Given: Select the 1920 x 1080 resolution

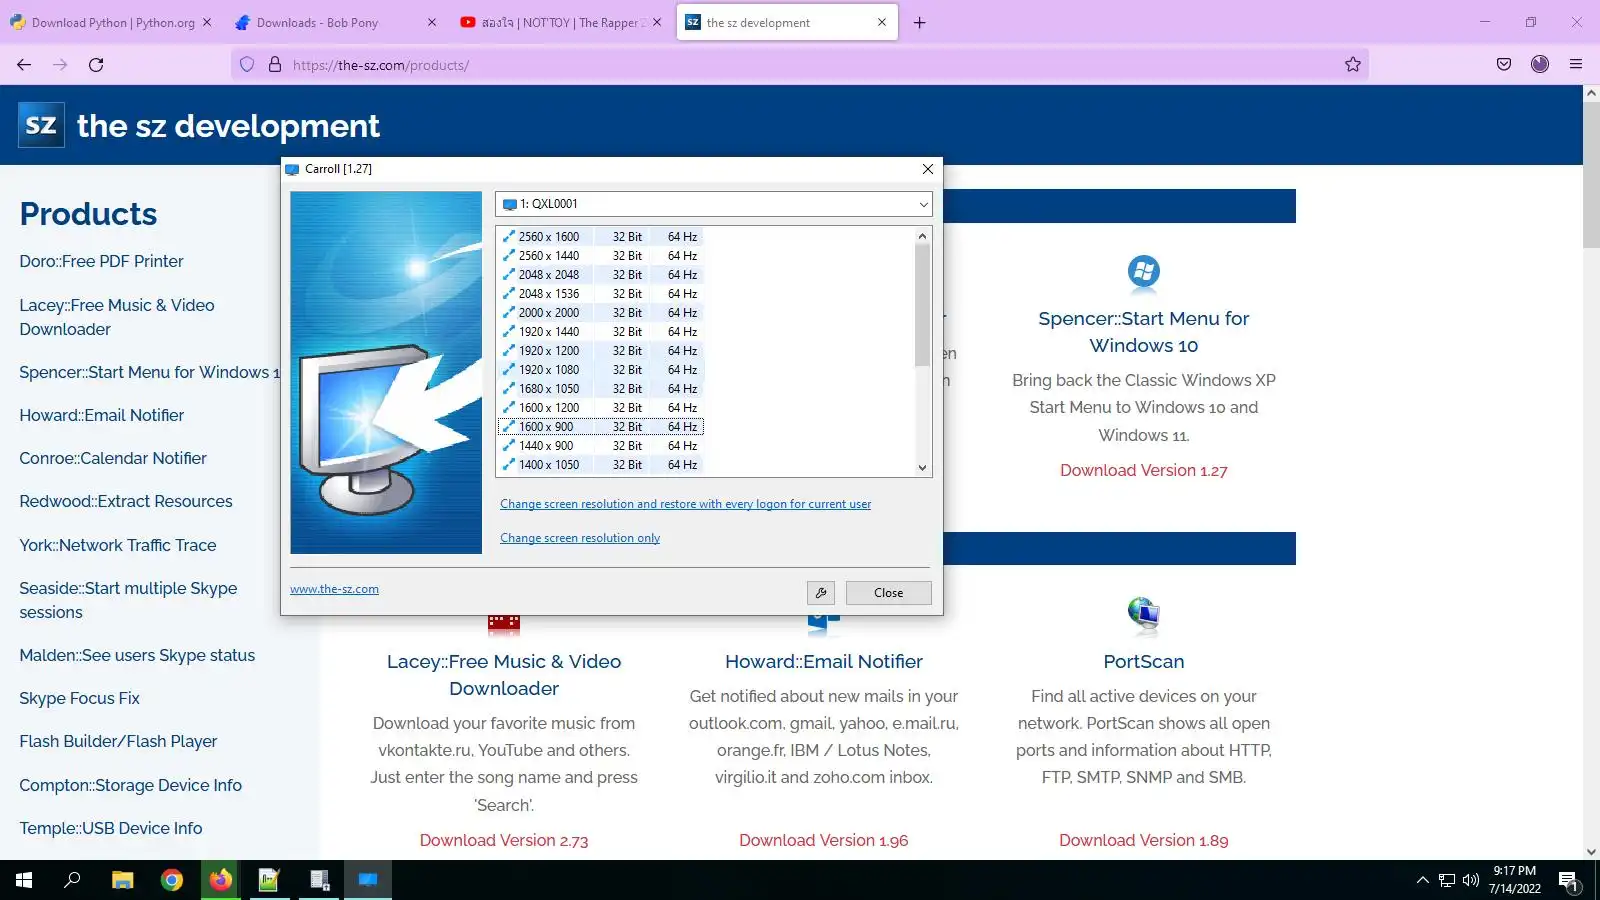Looking at the screenshot, I should click(600, 370).
